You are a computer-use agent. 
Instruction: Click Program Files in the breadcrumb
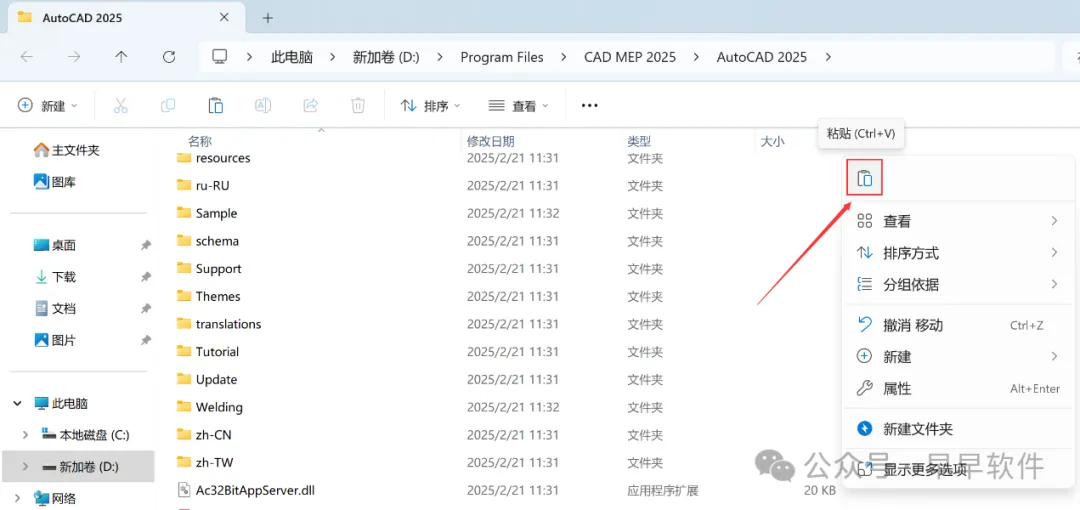coord(502,57)
